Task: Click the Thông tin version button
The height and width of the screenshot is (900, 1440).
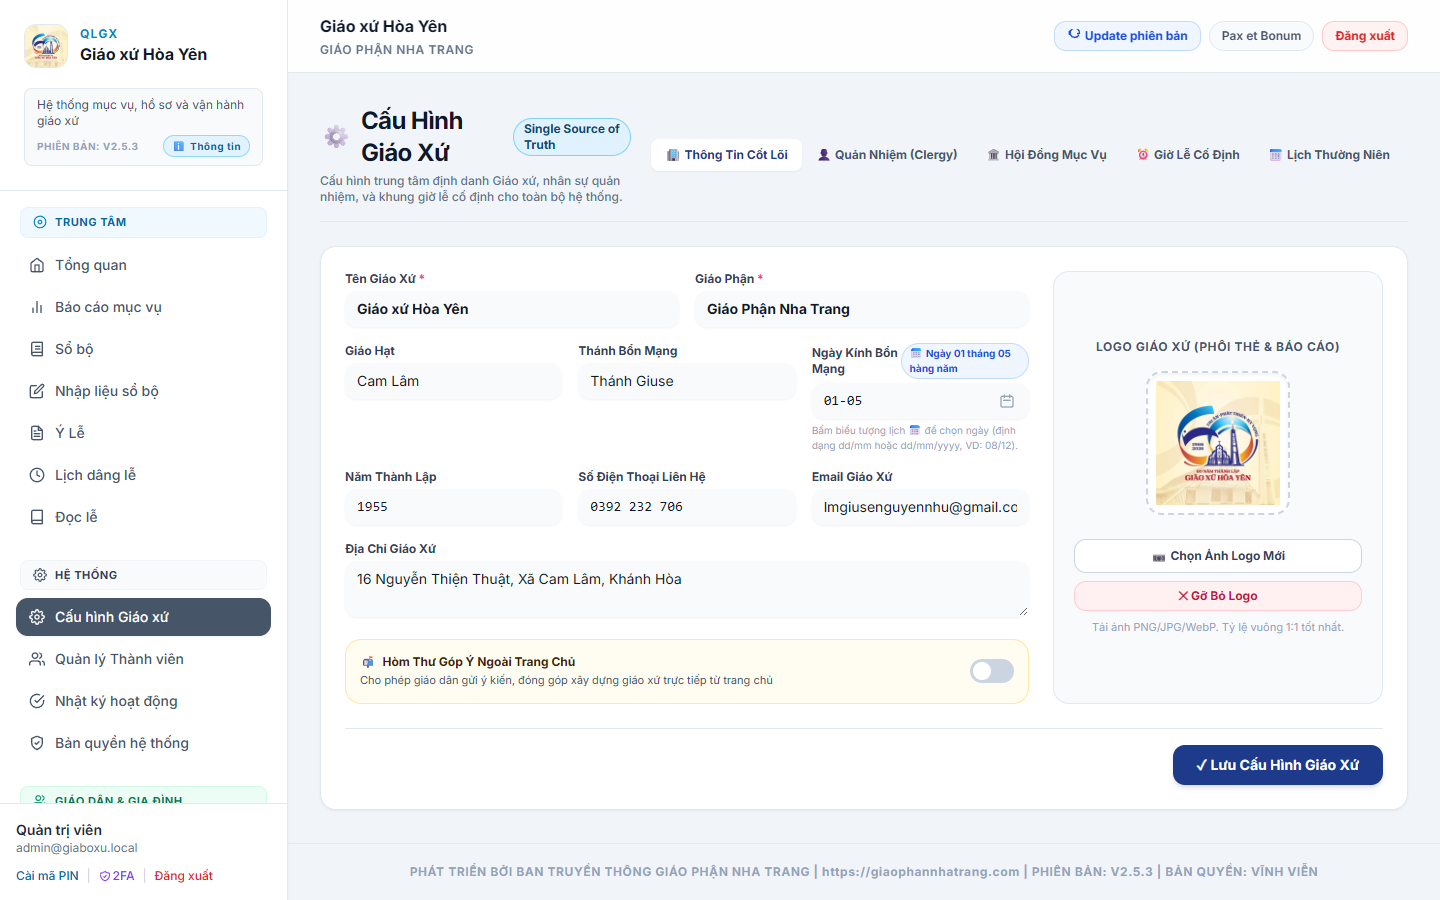Action: (207, 146)
